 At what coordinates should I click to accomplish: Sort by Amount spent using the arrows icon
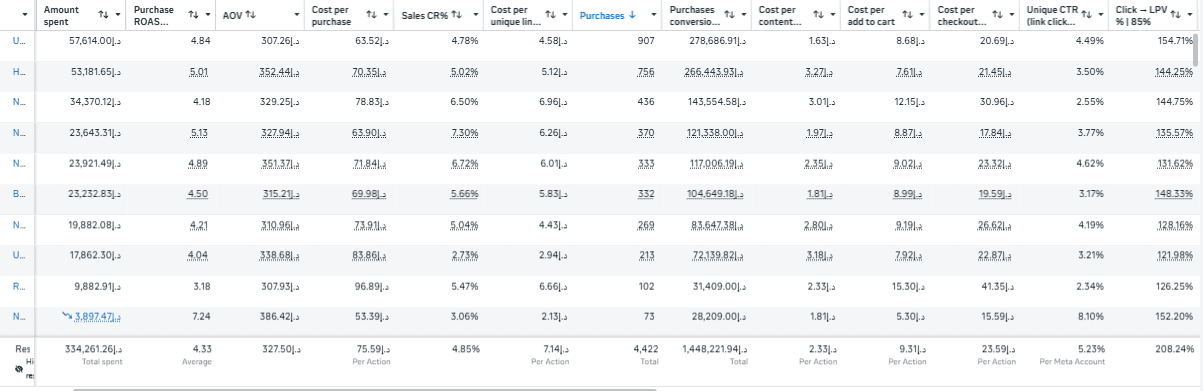104,15
